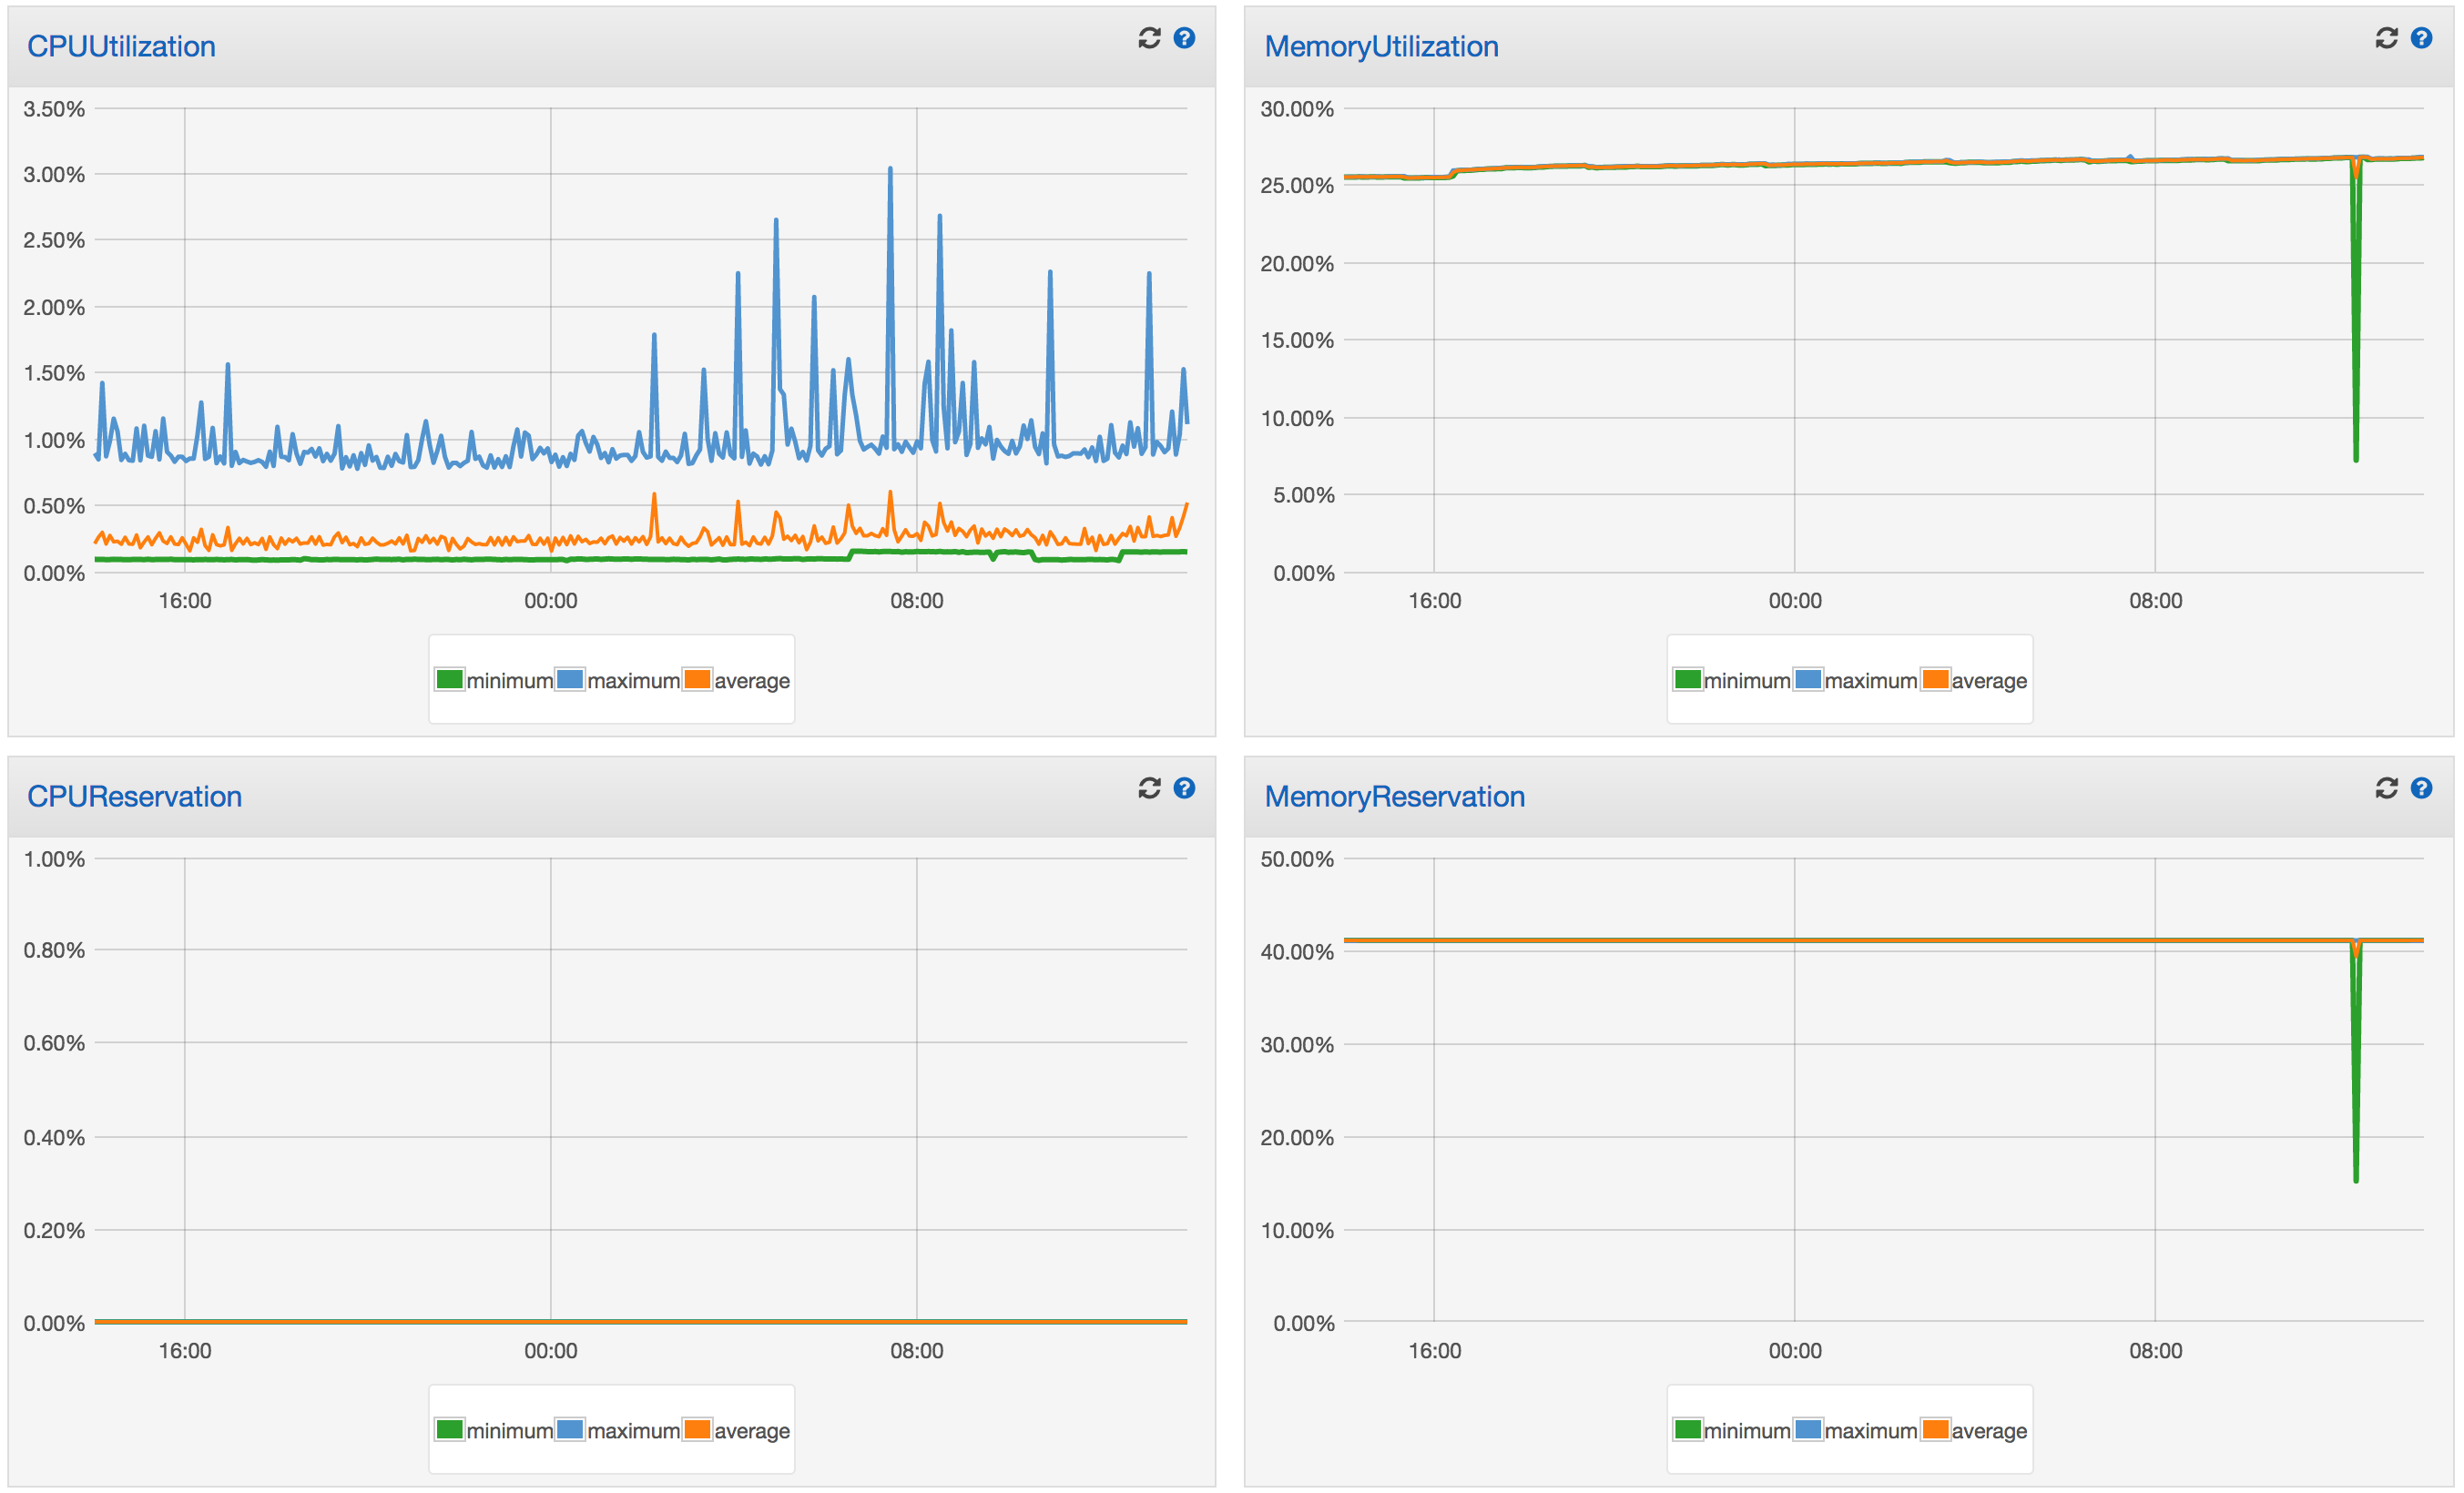This screenshot has height=1493, width=2464.
Task: Click orange average swatch in the CPUUtilization legend
Action: pyautogui.click(x=697, y=680)
